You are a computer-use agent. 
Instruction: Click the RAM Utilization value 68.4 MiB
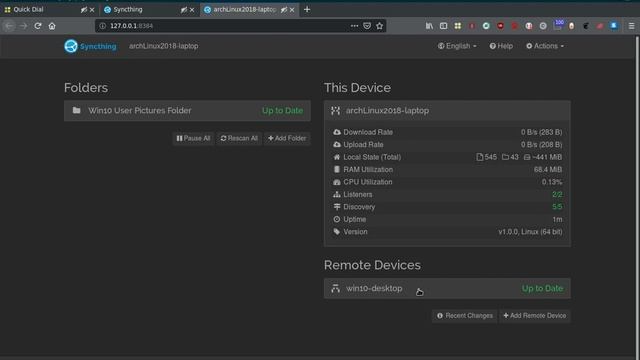(x=548, y=169)
